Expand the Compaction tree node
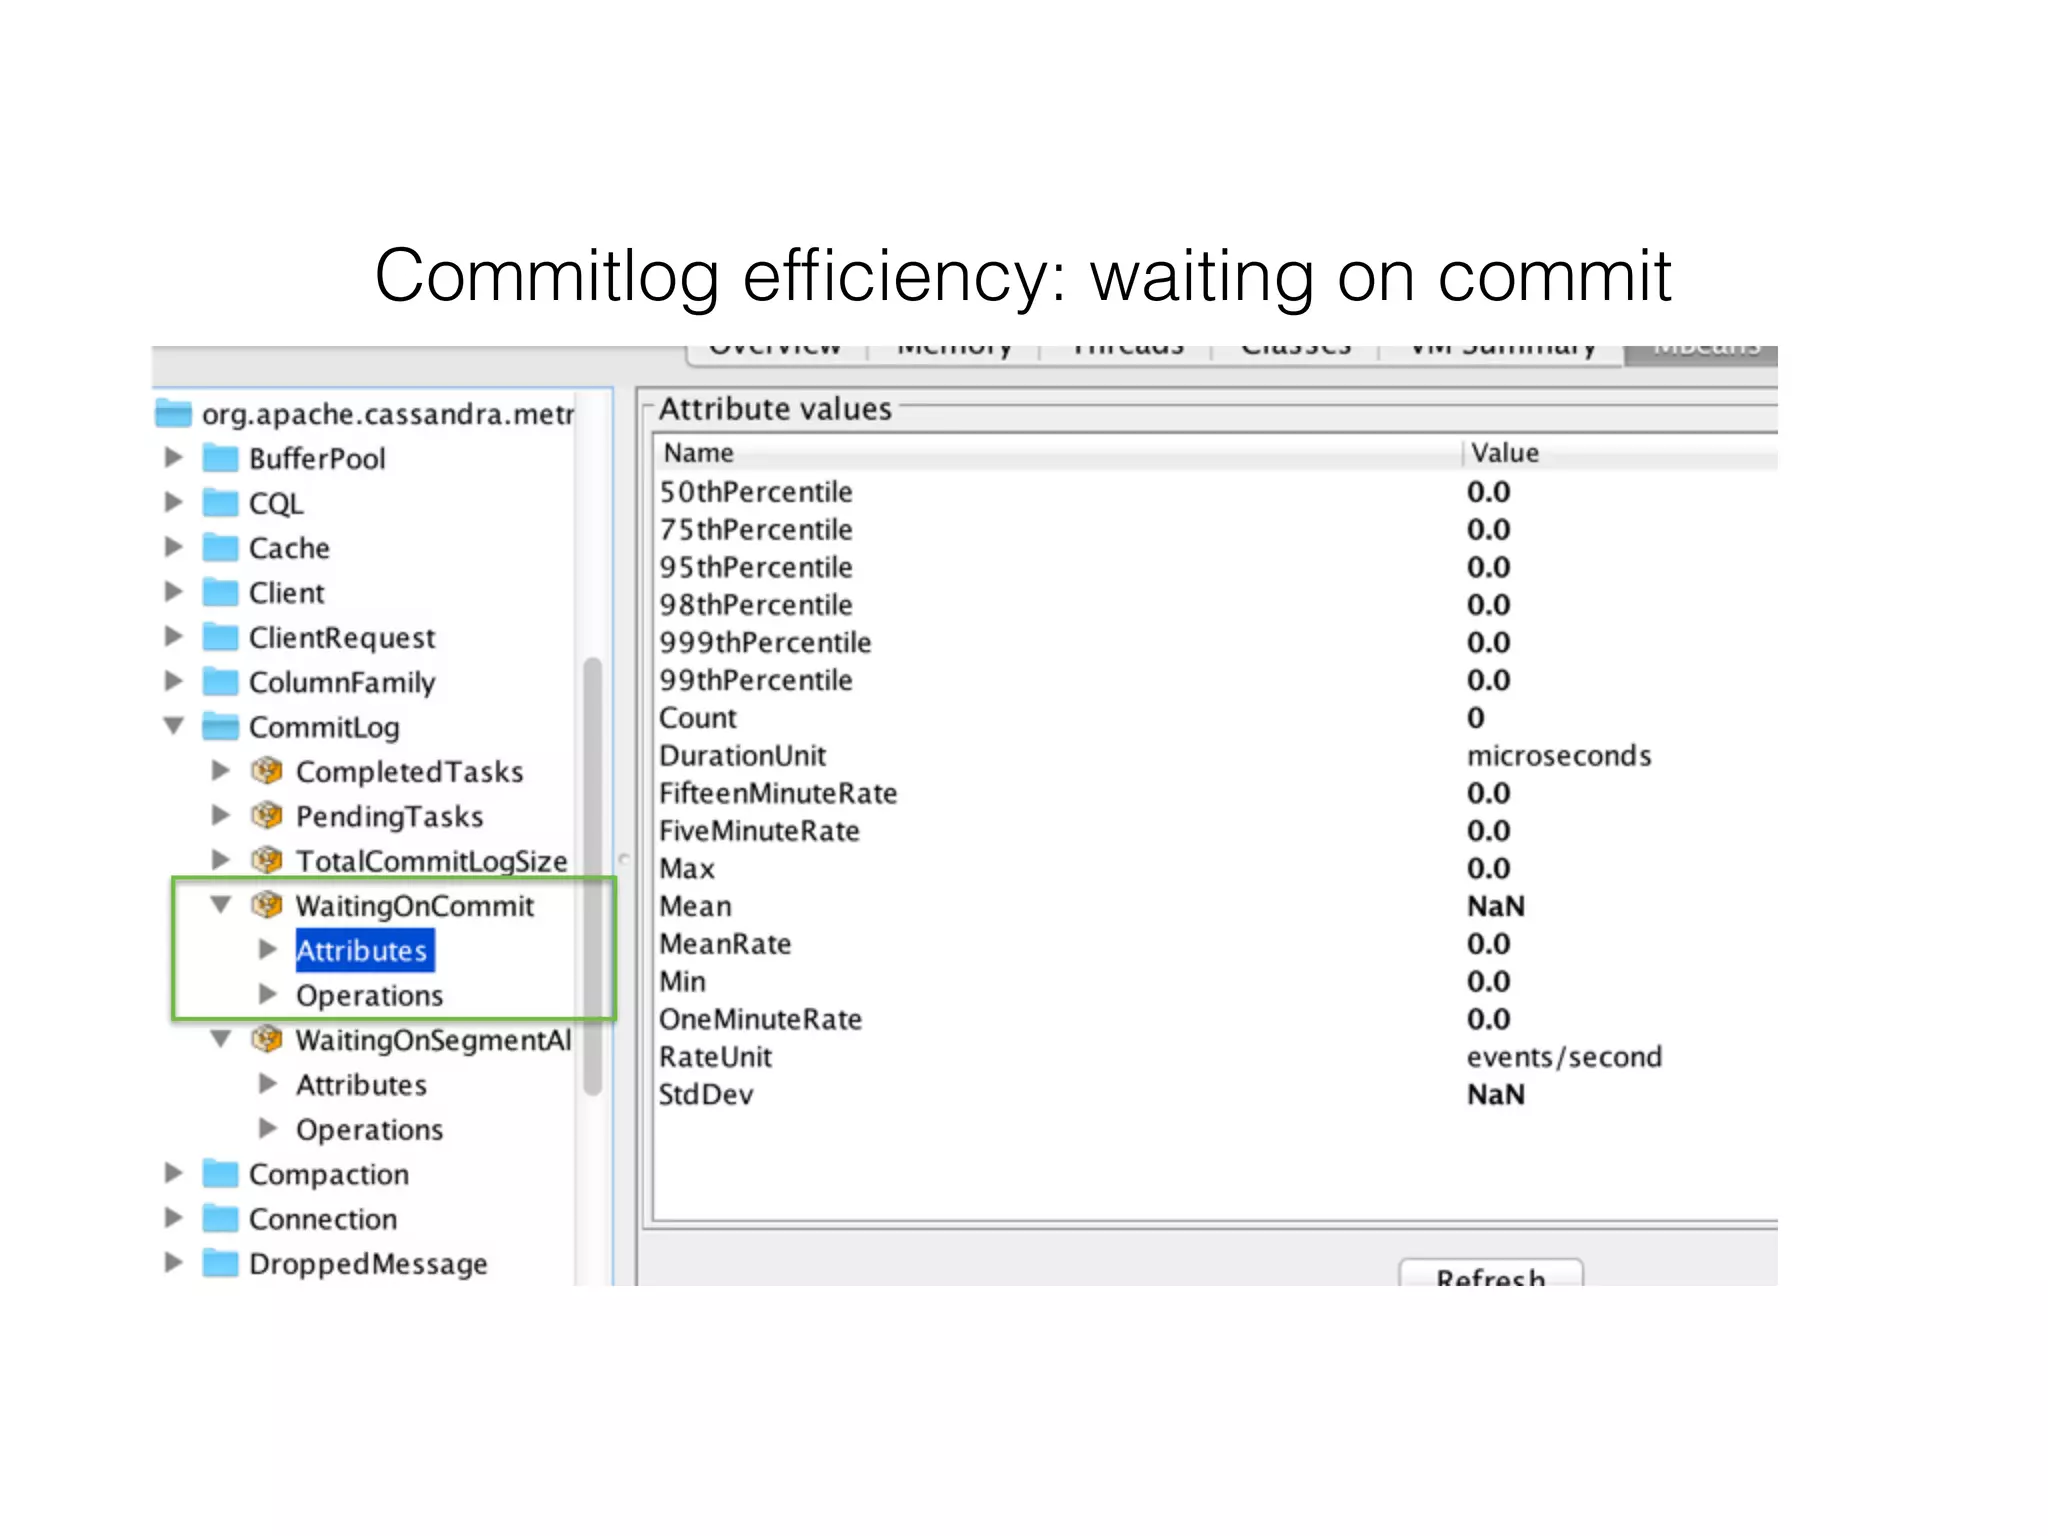This screenshot has height=1536, width=2048. [x=174, y=1173]
